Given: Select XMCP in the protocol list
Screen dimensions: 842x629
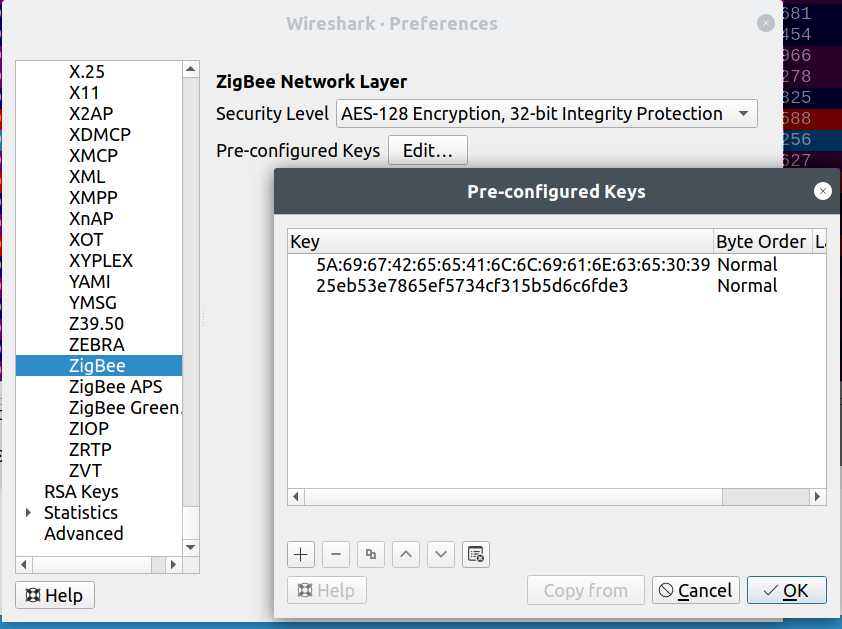Looking at the screenshot, I should pos(93,156).
